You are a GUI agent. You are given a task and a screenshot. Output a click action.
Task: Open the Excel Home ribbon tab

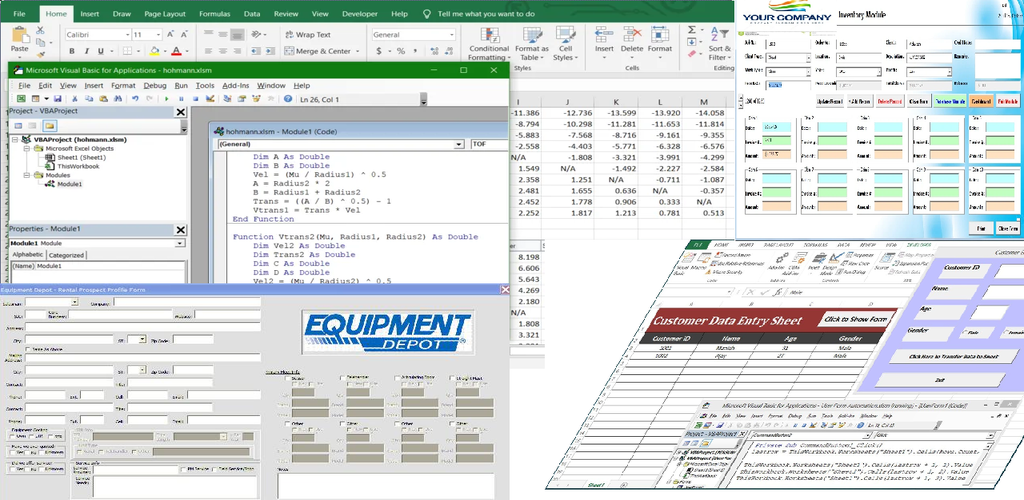(x=56, y=14)
